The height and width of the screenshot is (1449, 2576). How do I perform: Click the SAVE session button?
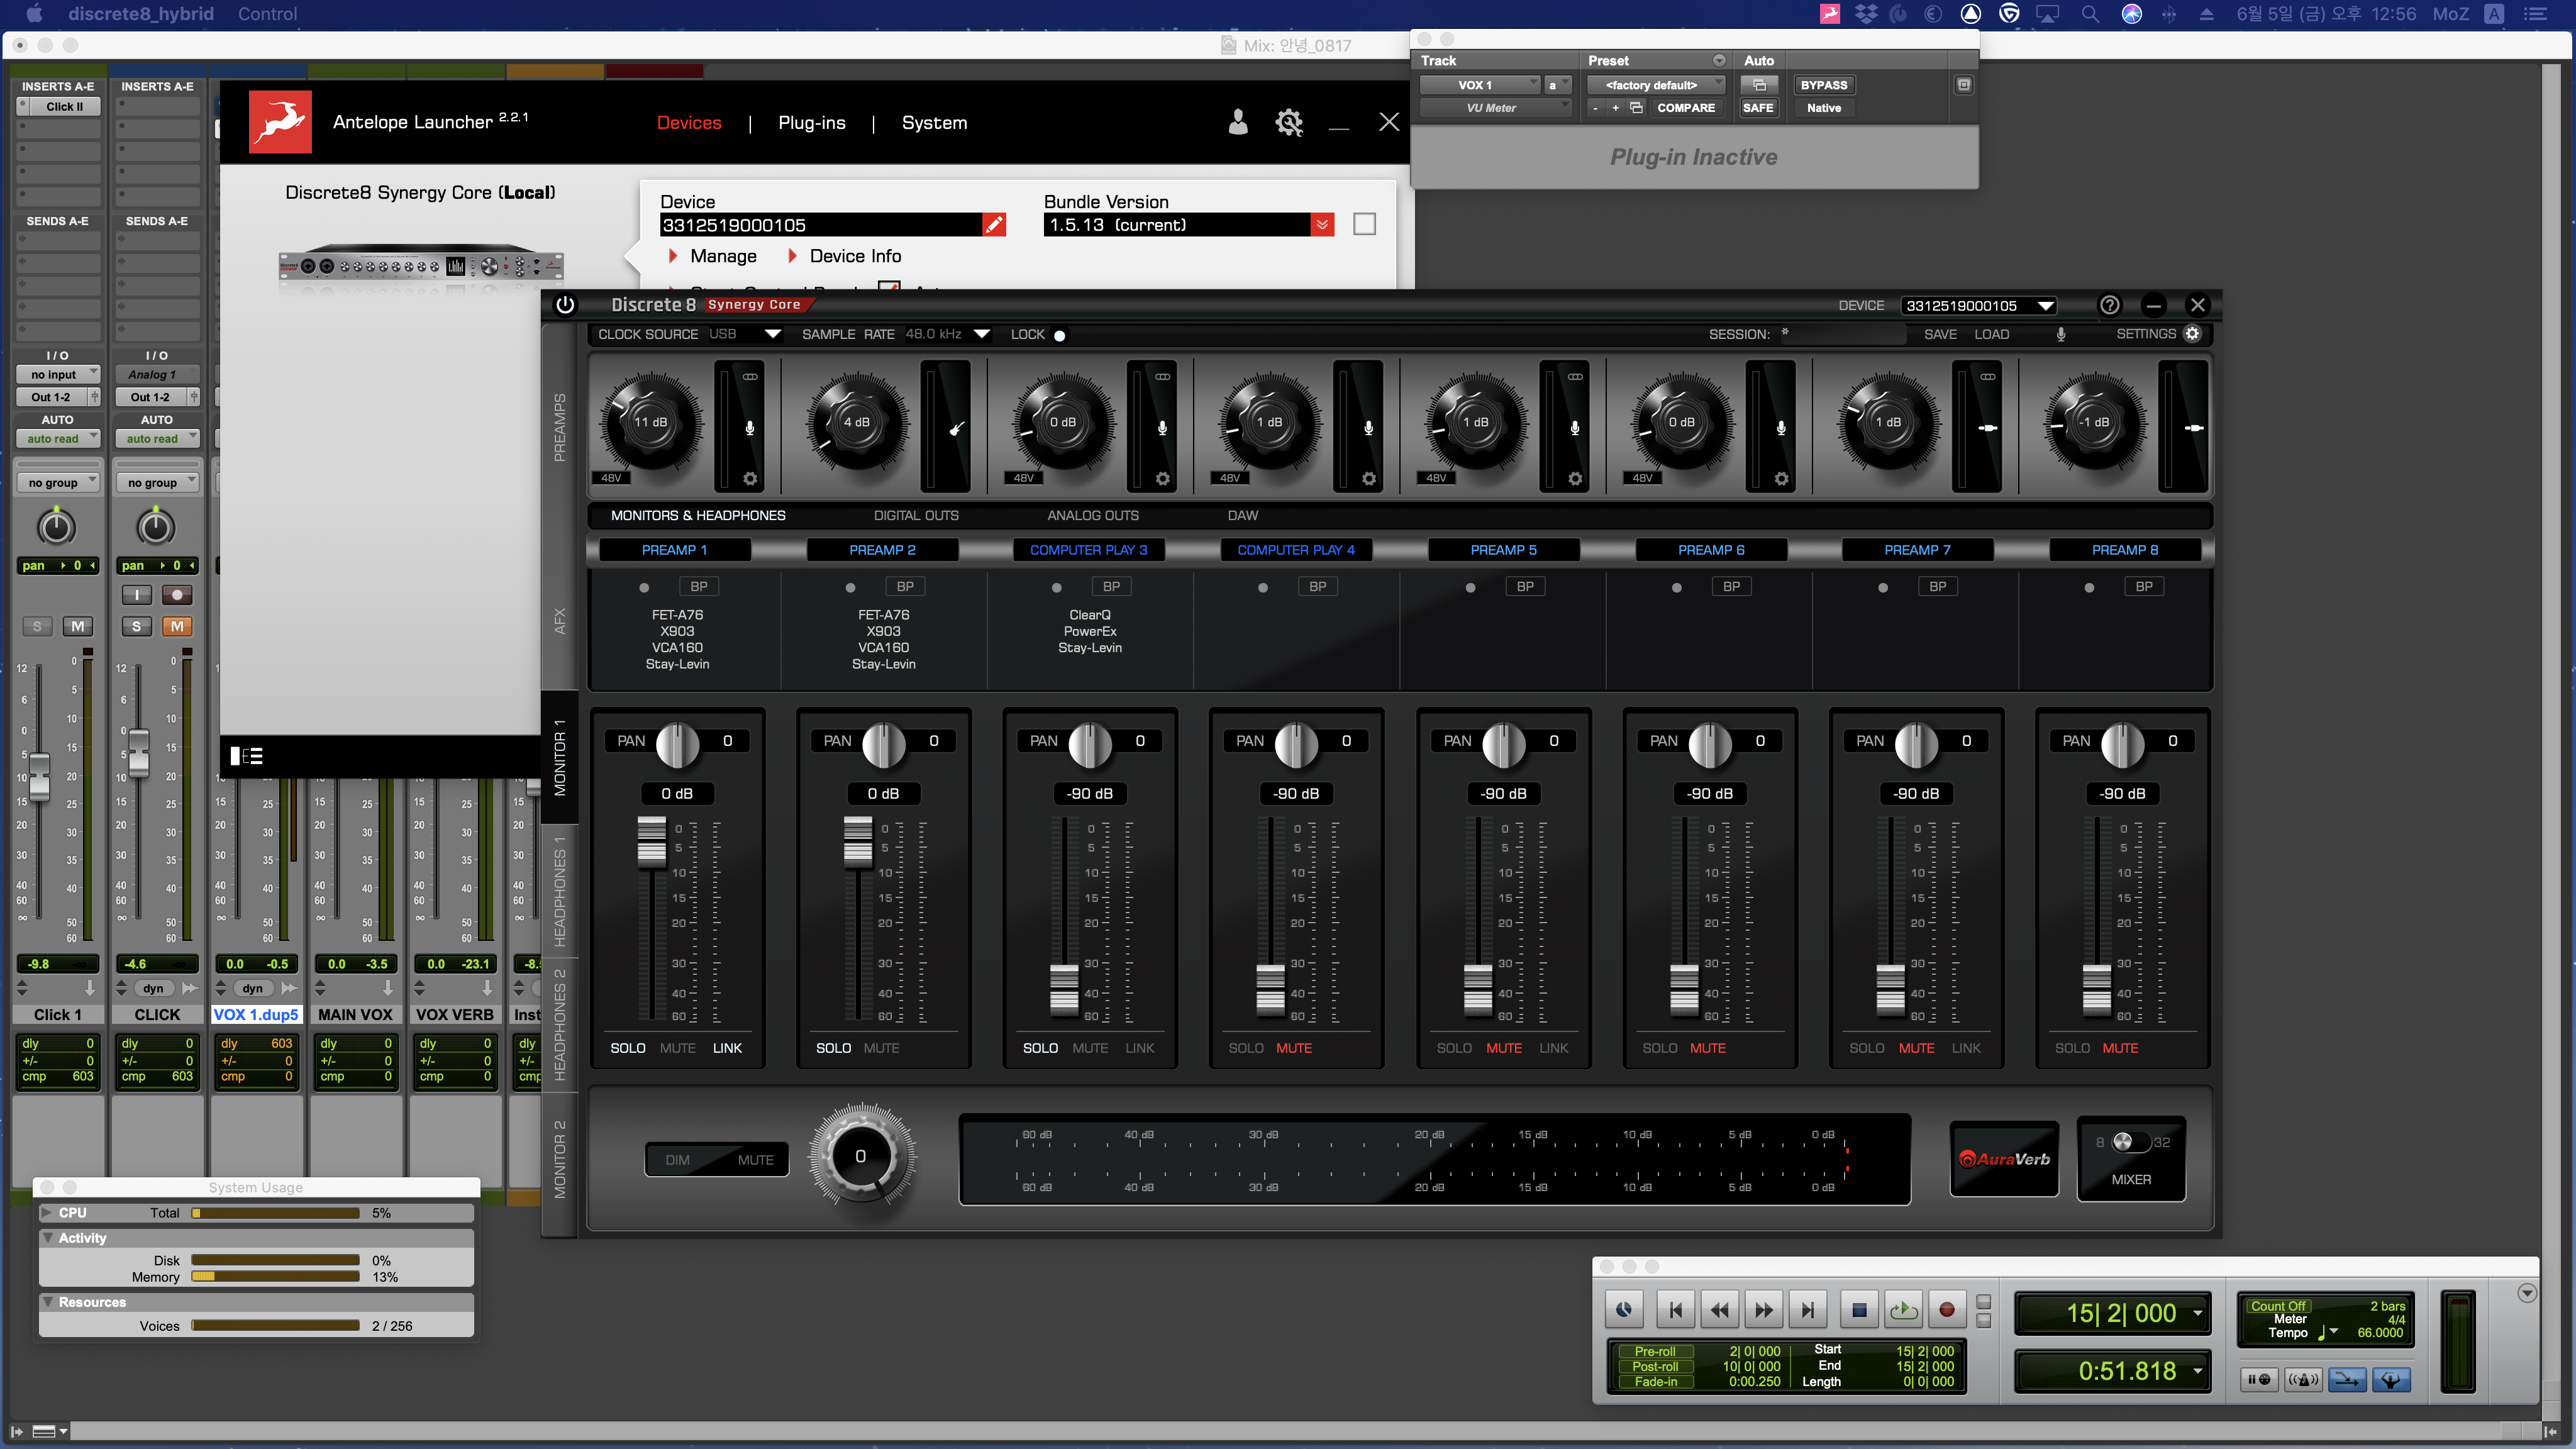click(x=1940, y=334)
